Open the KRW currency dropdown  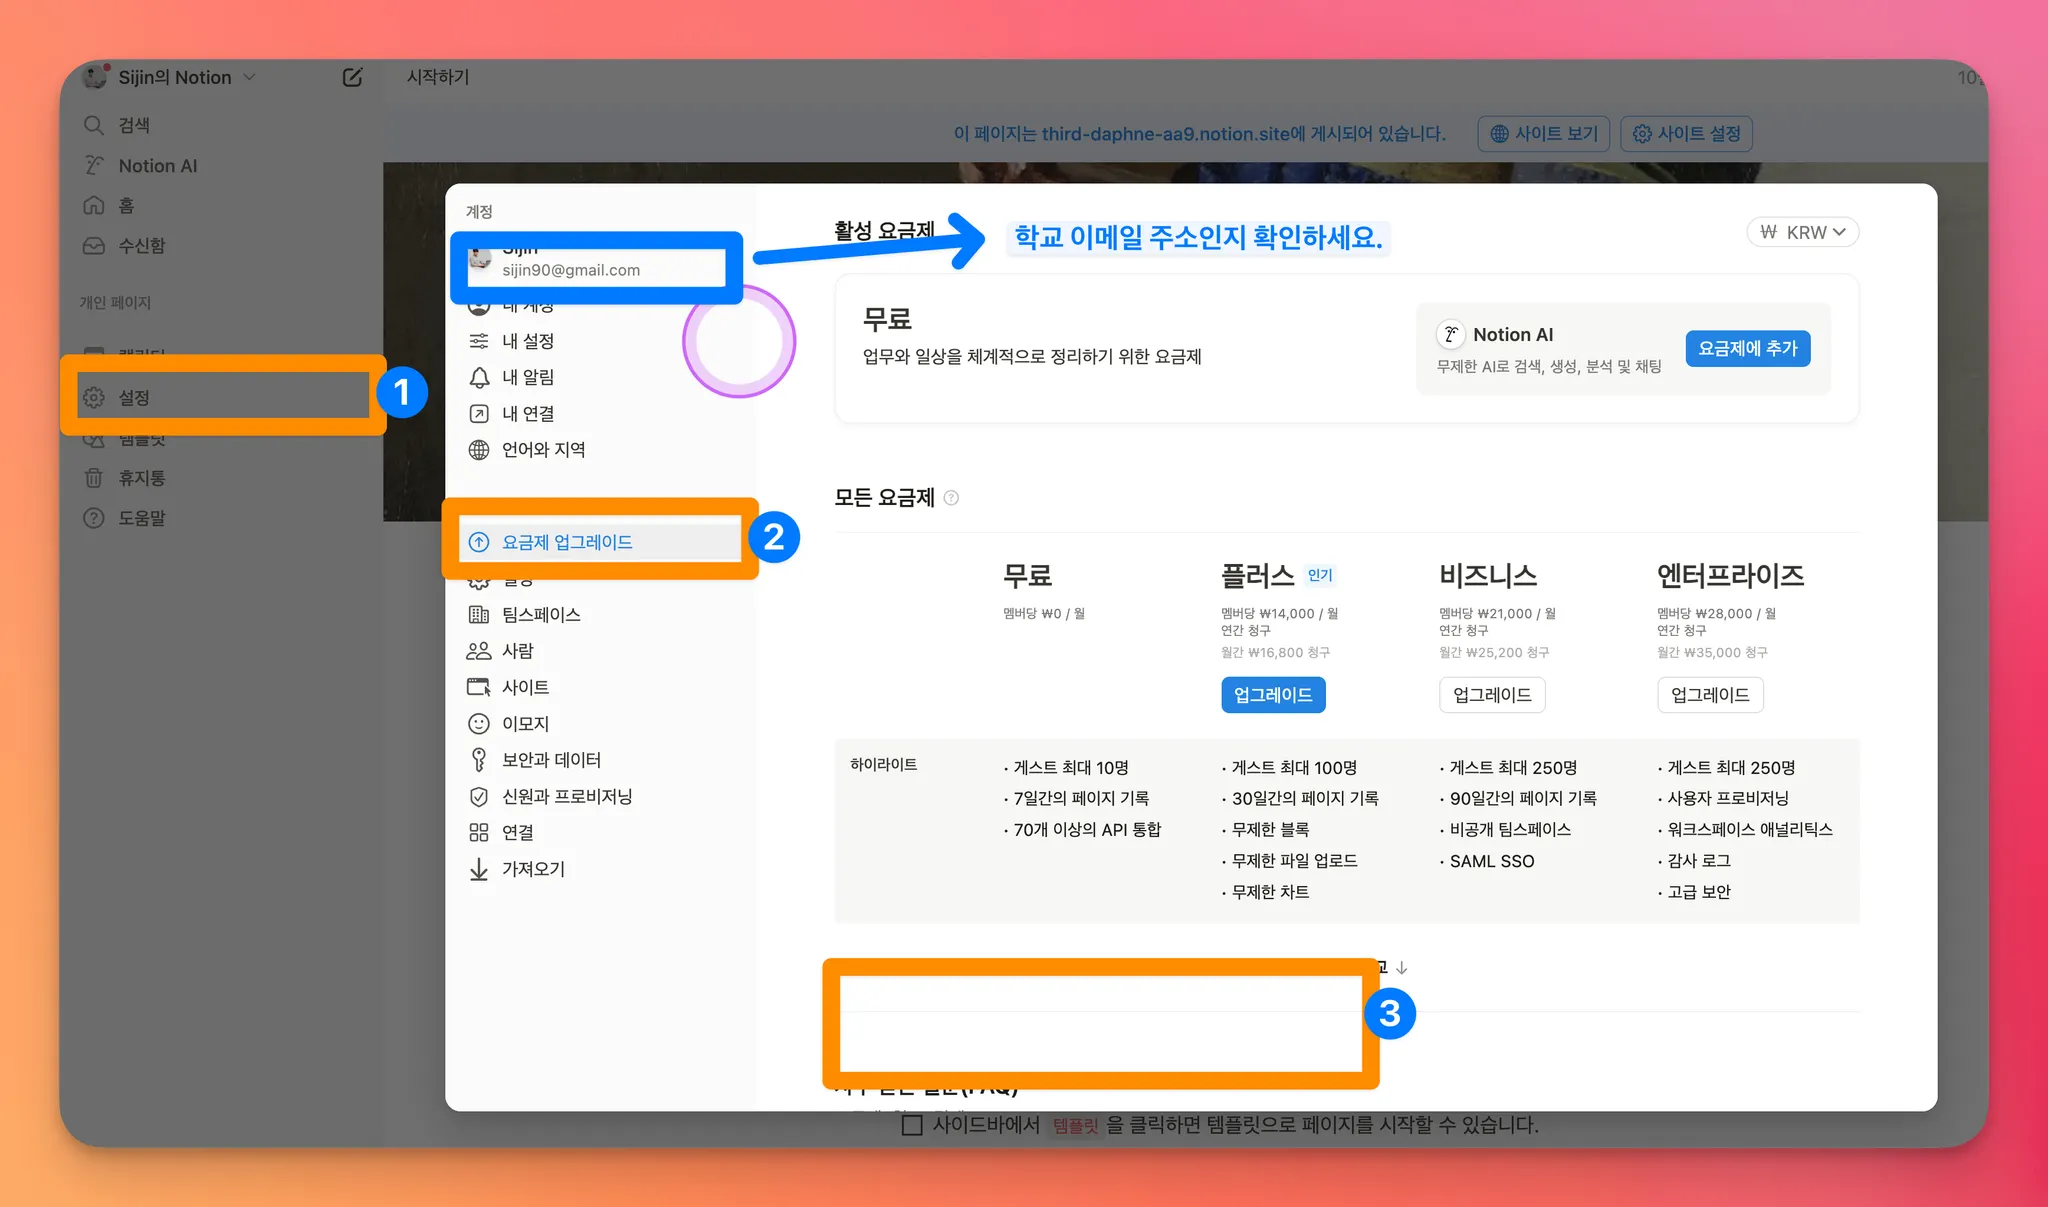[x=1803, y=232]
